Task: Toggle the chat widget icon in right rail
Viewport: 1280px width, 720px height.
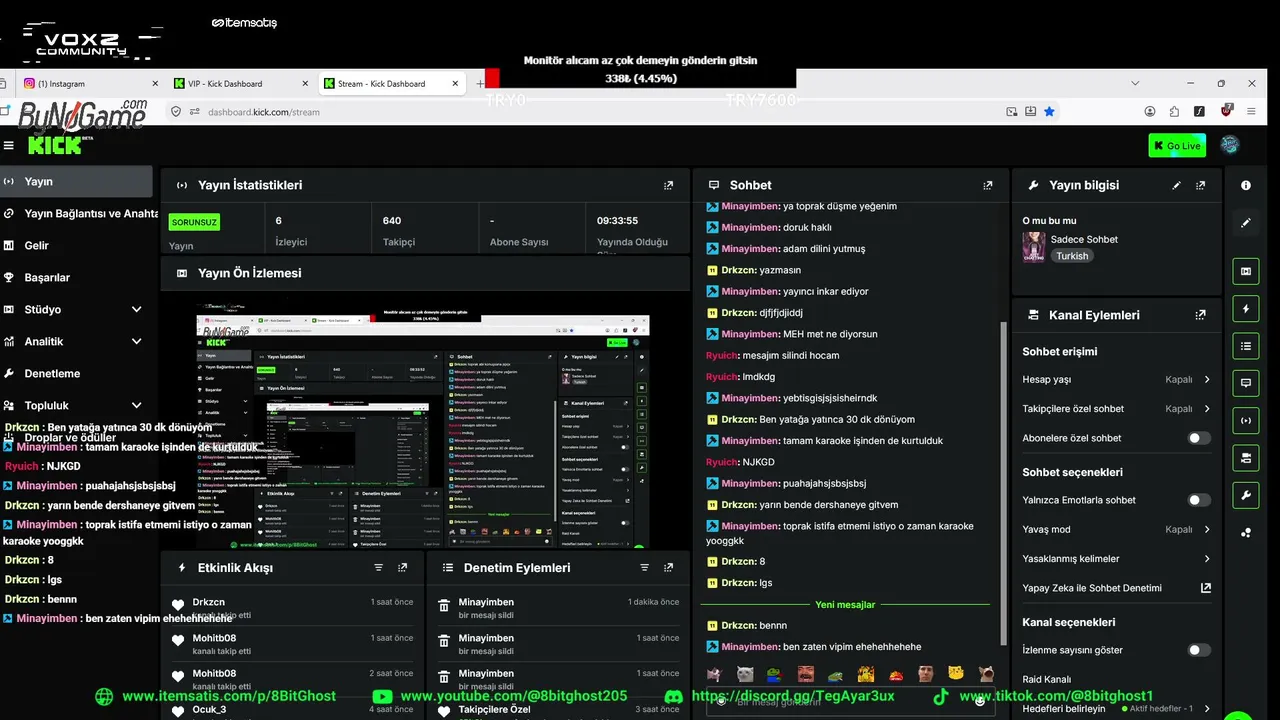Action: [x=1246, y=383]
